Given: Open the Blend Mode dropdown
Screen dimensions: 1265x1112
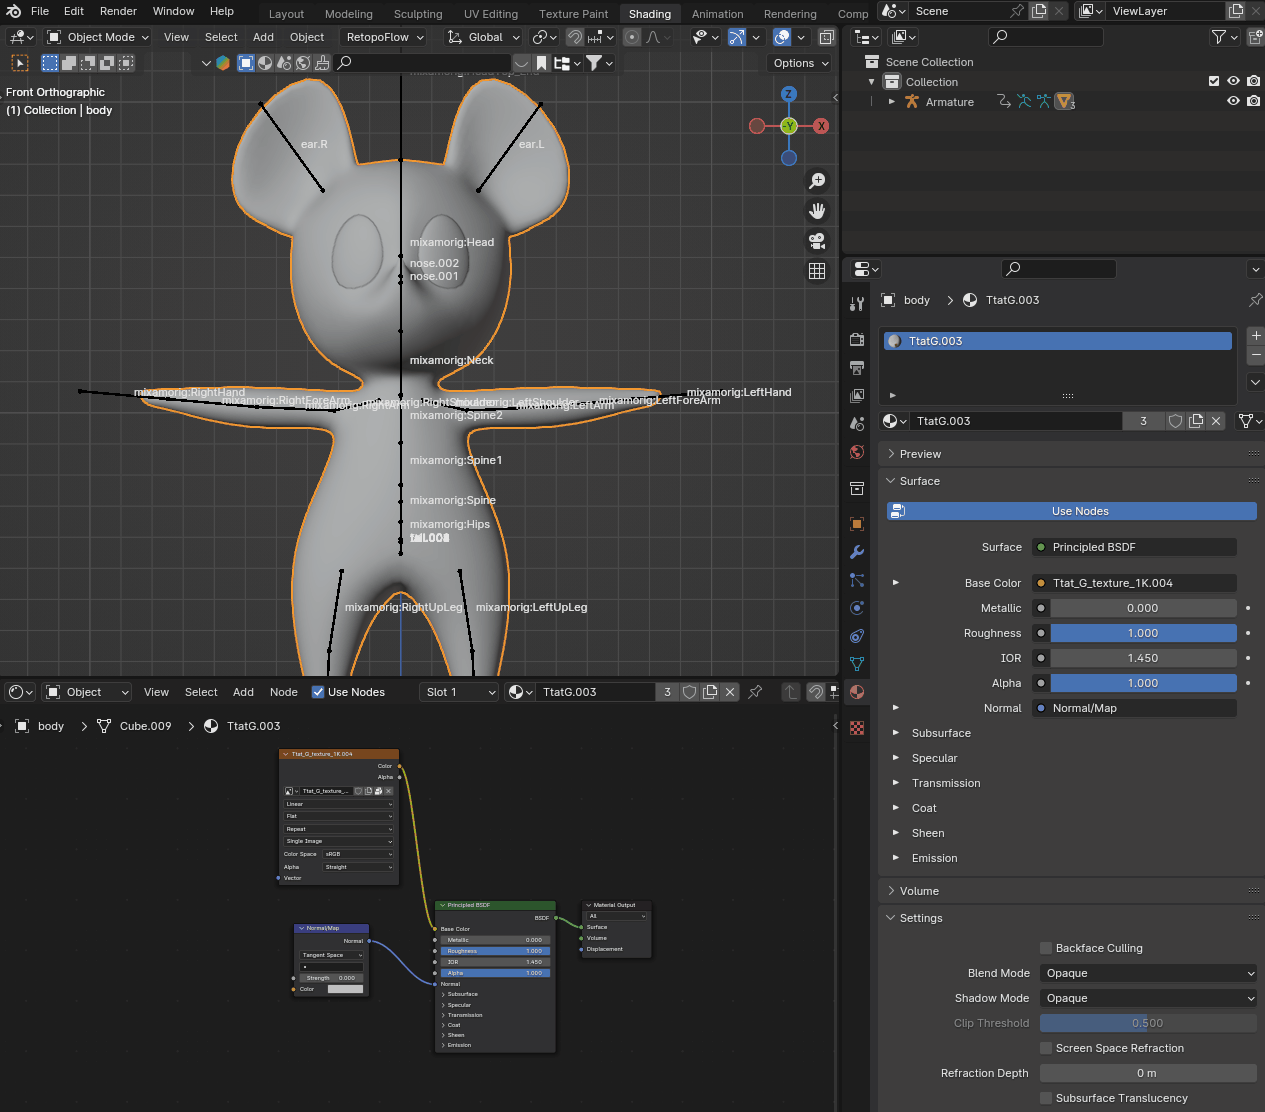Looking at the screenshot, I should click(x=1148, y=973).
